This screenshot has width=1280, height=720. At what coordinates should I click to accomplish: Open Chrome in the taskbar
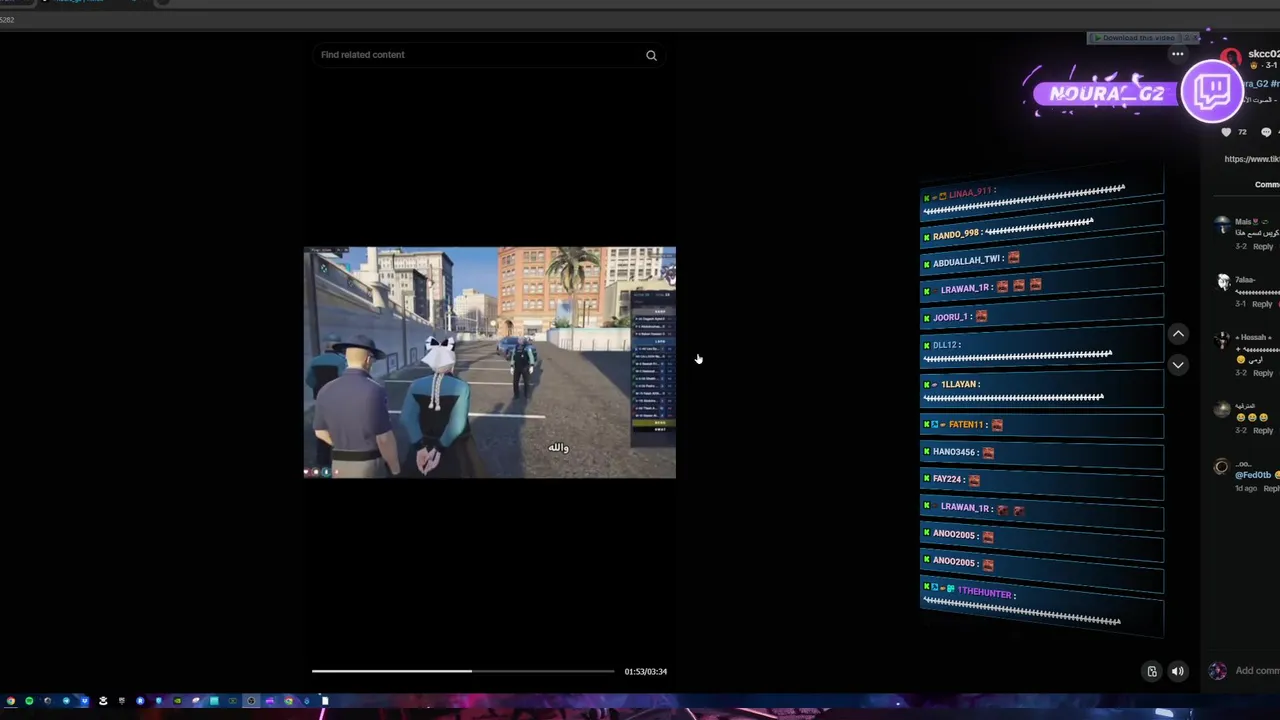click(x=11, y=701)
